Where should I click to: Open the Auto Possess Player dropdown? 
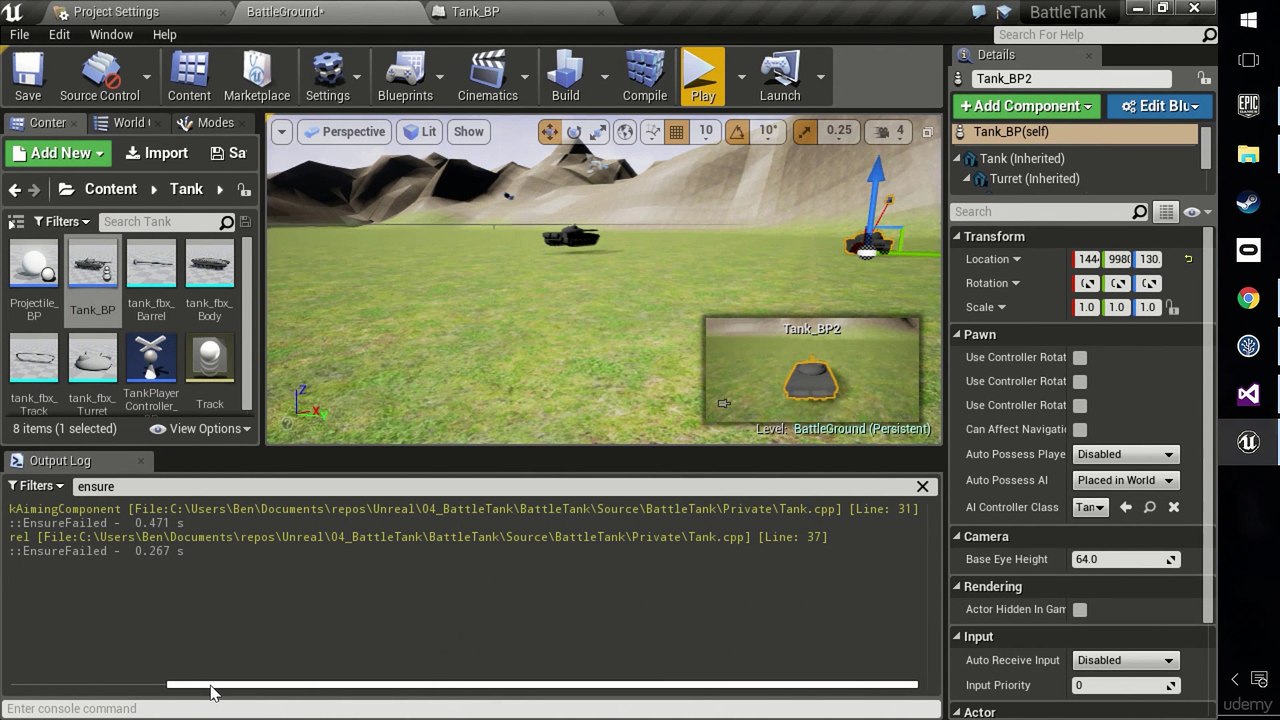[1126, 455]
